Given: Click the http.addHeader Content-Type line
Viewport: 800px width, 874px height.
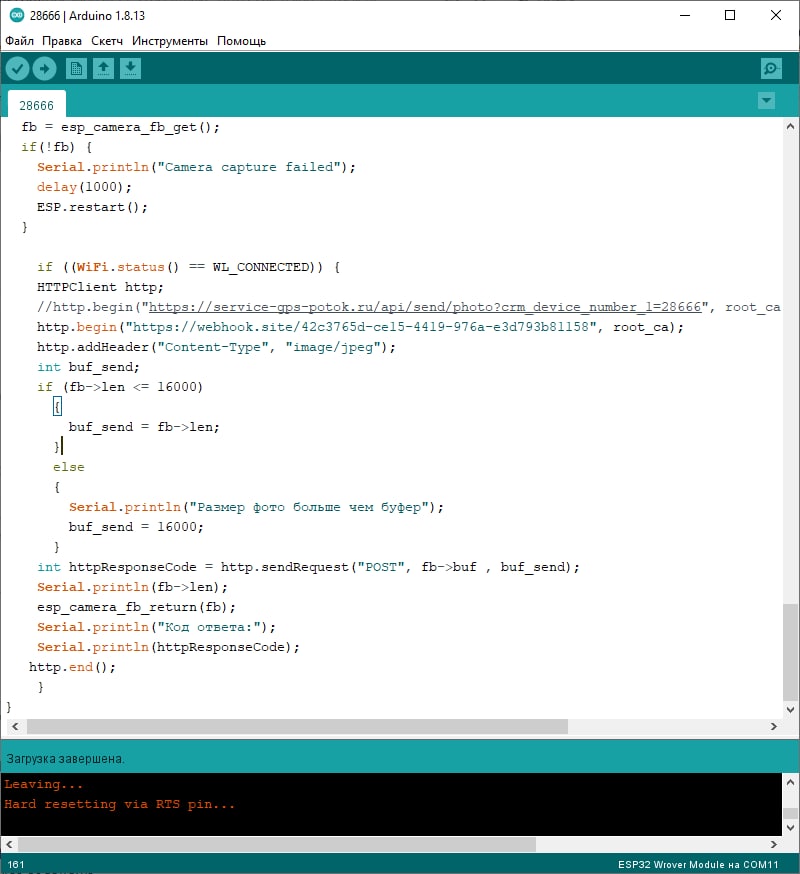Looking at the screenshot, I should click(x=216, y=347).
